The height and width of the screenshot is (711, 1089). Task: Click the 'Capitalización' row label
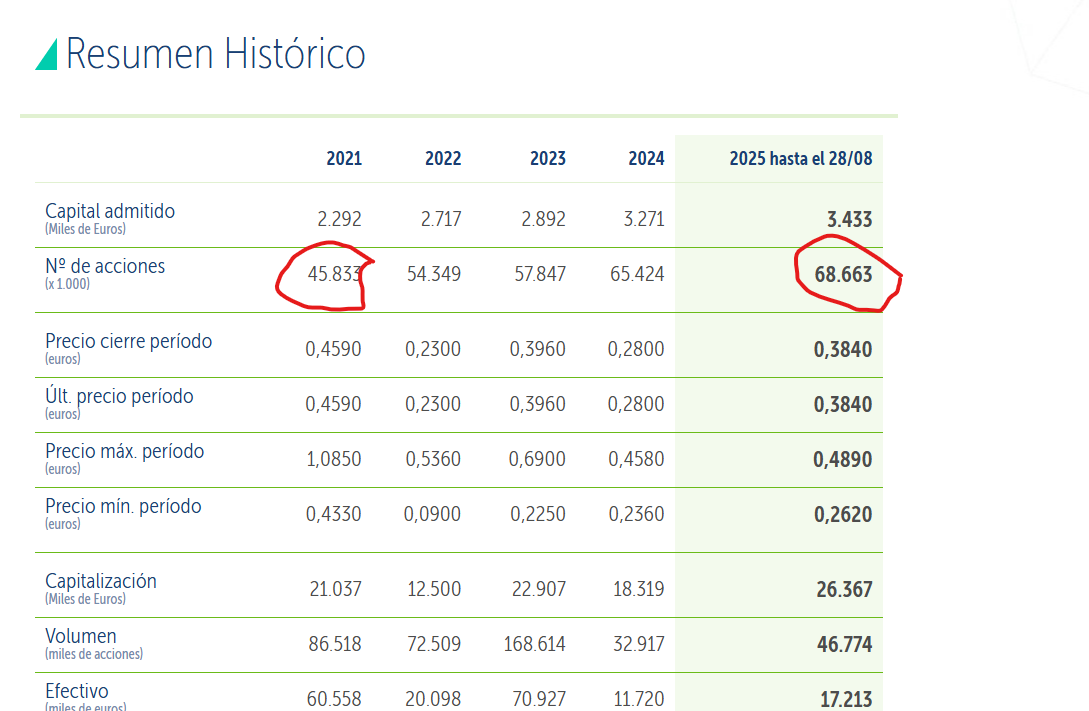click(101, 580)
